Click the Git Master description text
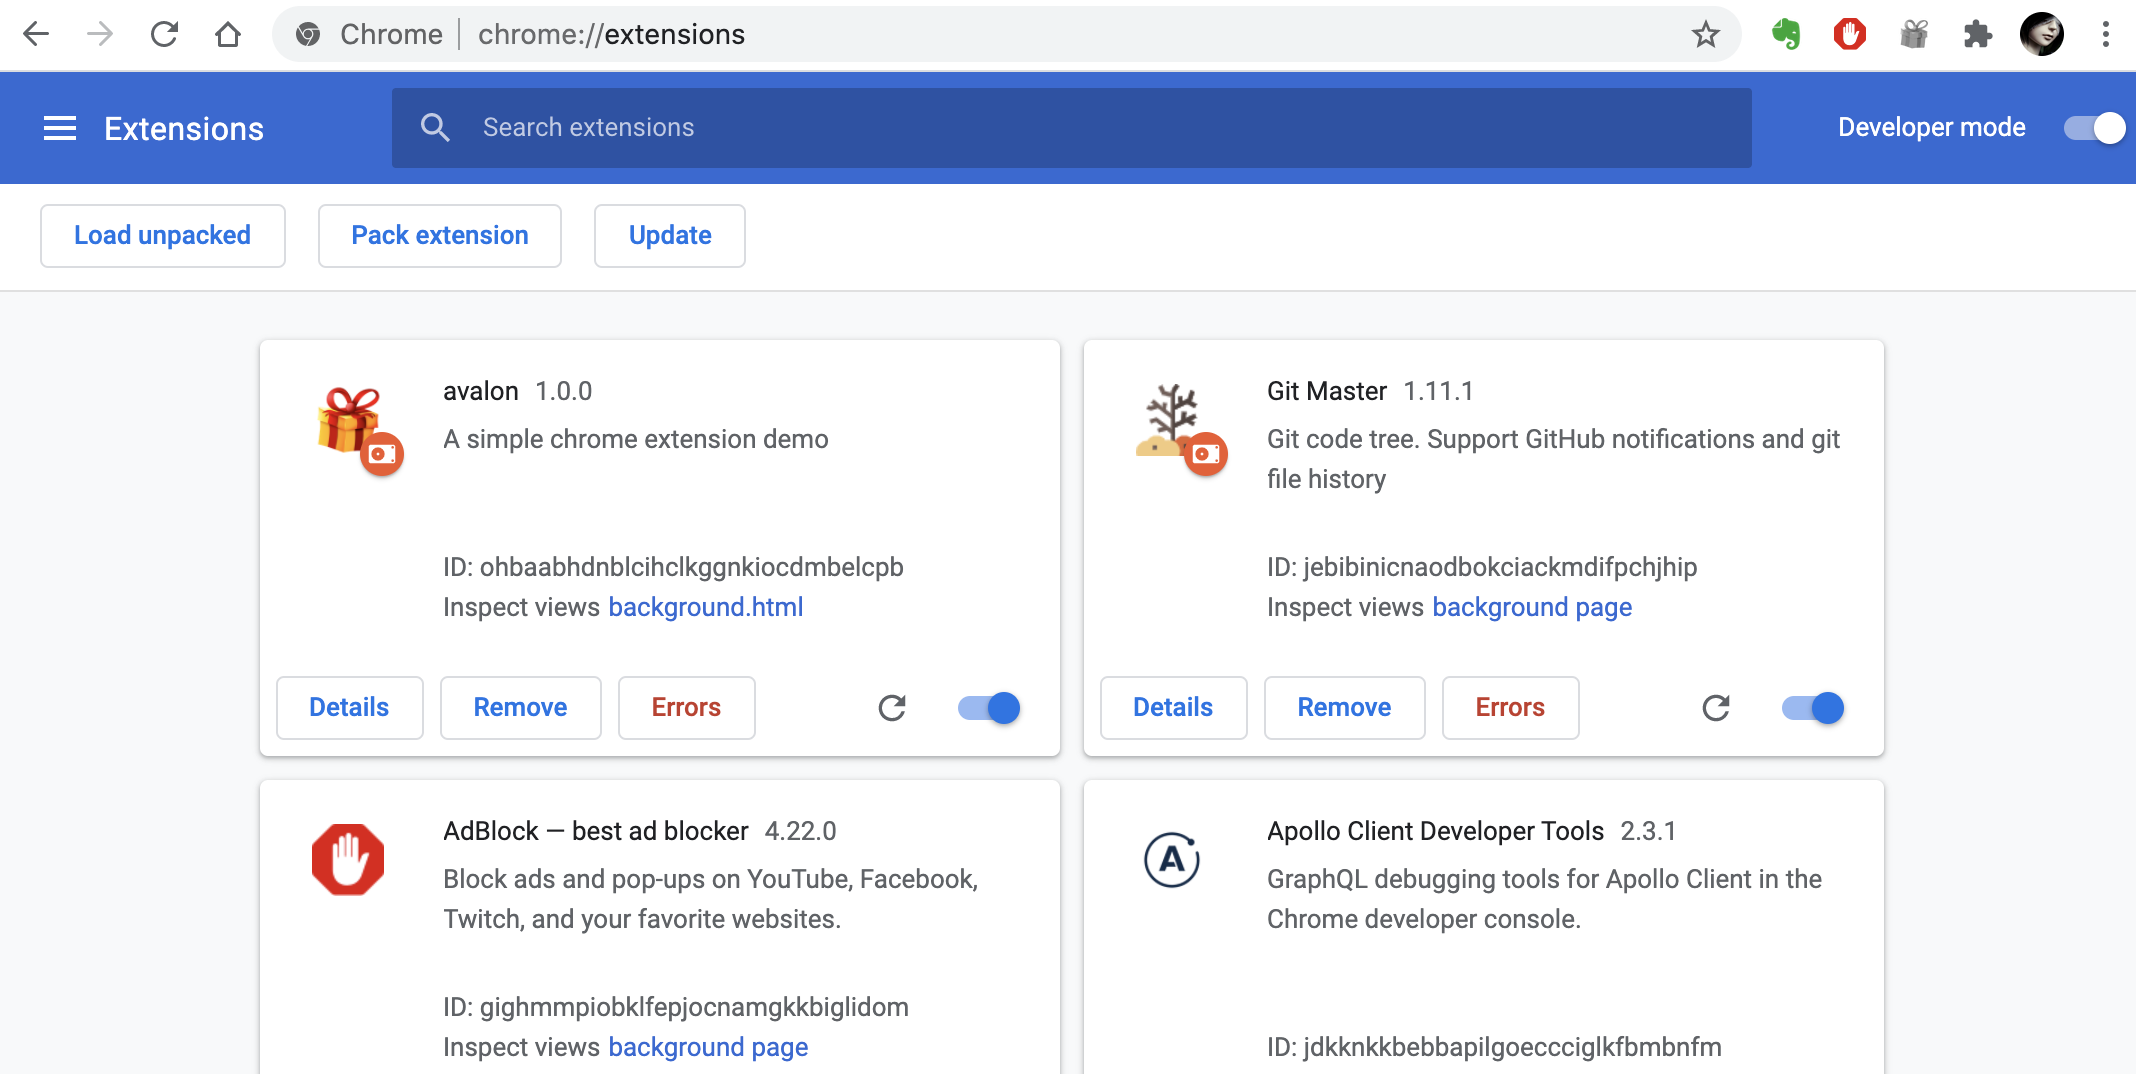The image size is (2136, 1074). pyautogui.click(x=1553, y=459)
